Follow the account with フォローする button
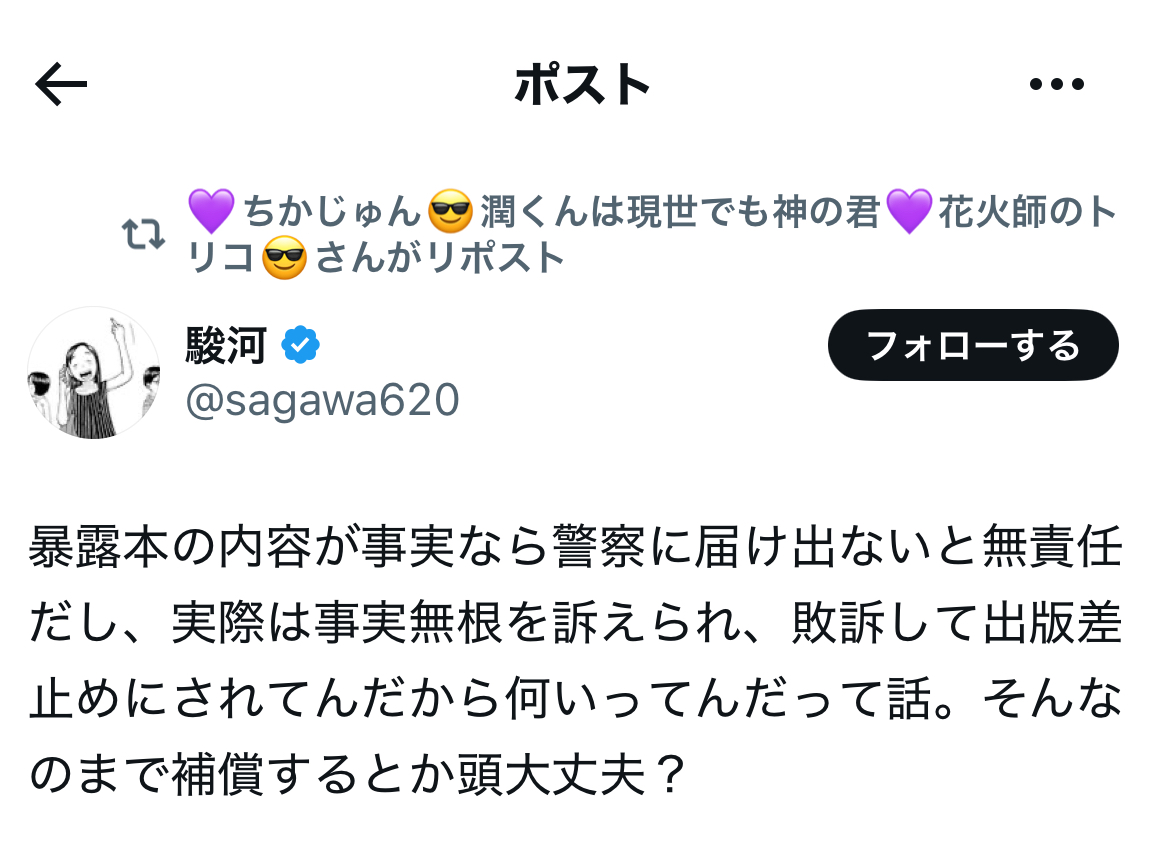1170x853 pixels. [973, 346]
